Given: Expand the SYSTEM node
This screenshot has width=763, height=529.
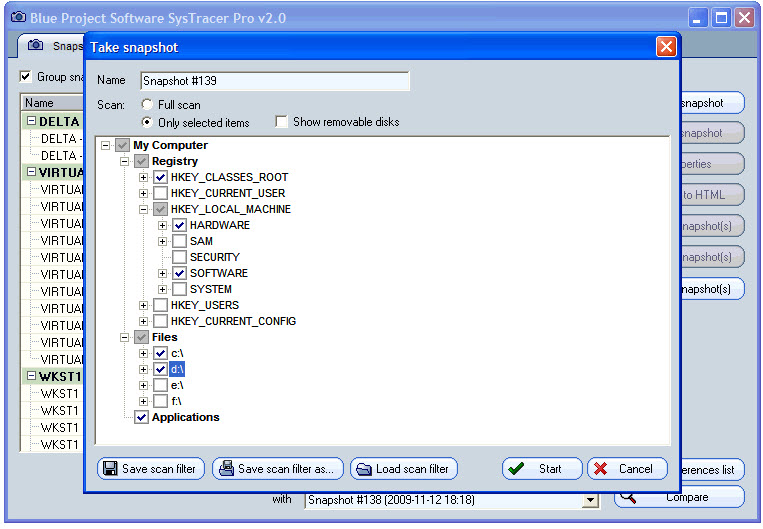Looking at the screenshot, I should (x=163, y=289).
